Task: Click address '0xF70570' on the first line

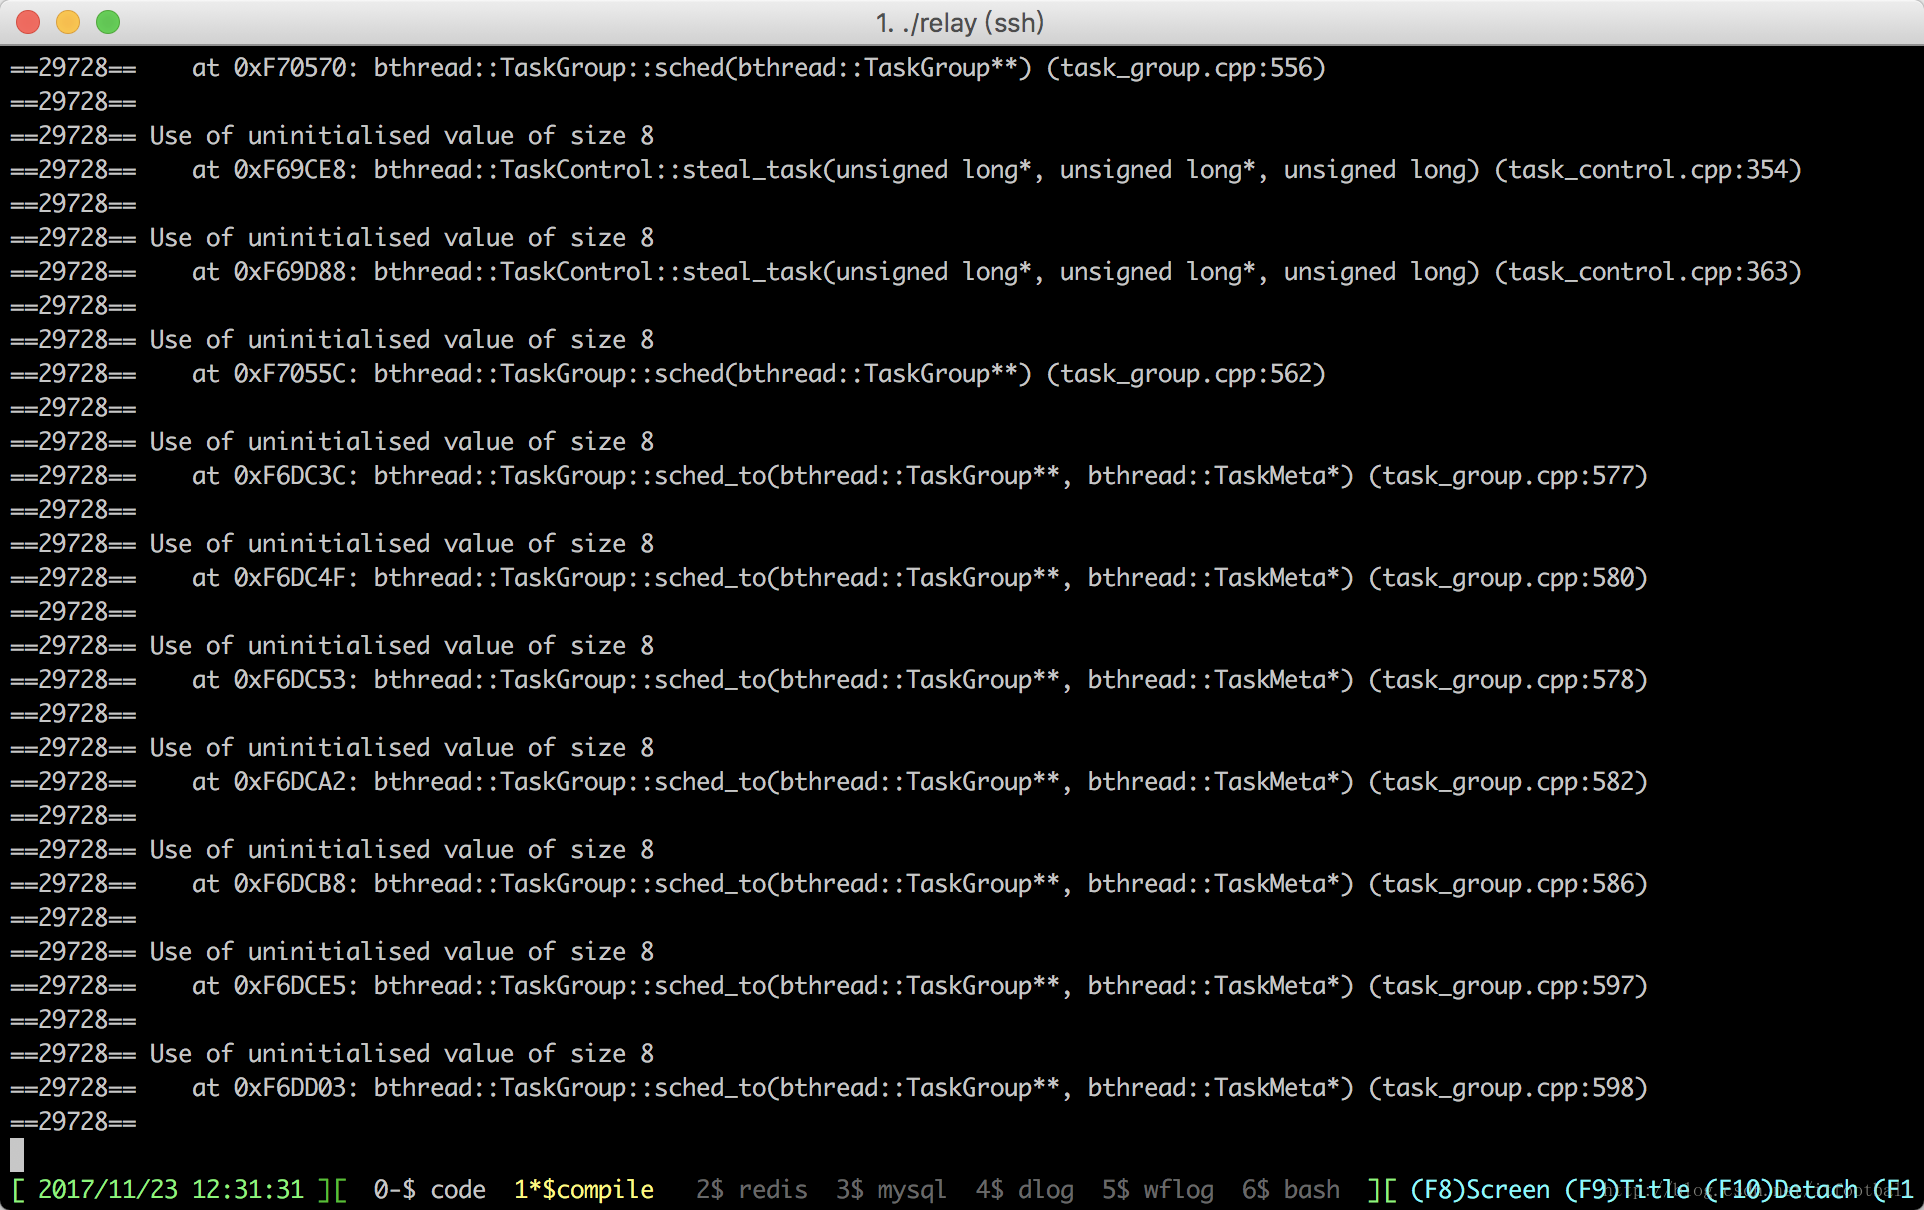Action: point(290,68)
